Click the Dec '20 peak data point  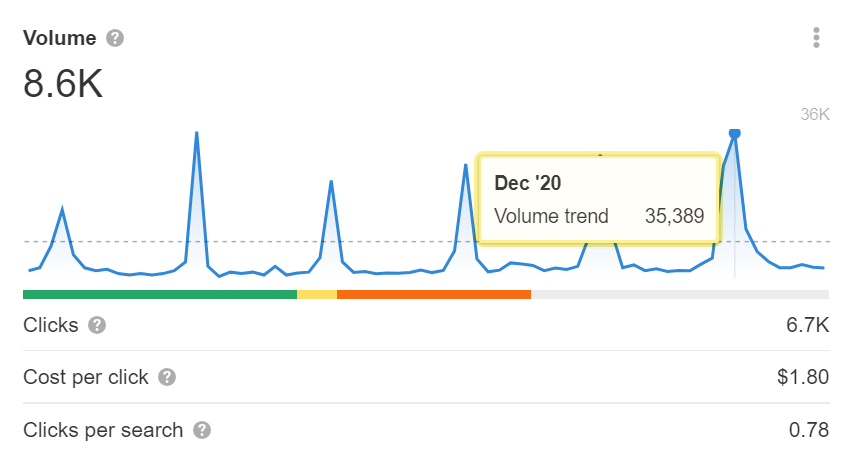click(x=735, y=133)
